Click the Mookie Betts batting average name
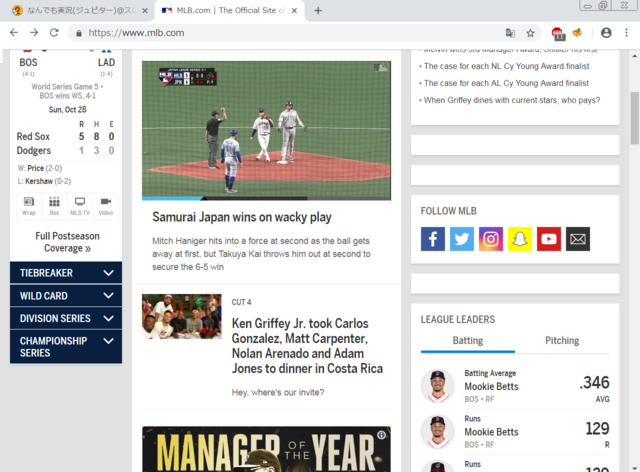This screenshot has height=472, width=640. 491,387
